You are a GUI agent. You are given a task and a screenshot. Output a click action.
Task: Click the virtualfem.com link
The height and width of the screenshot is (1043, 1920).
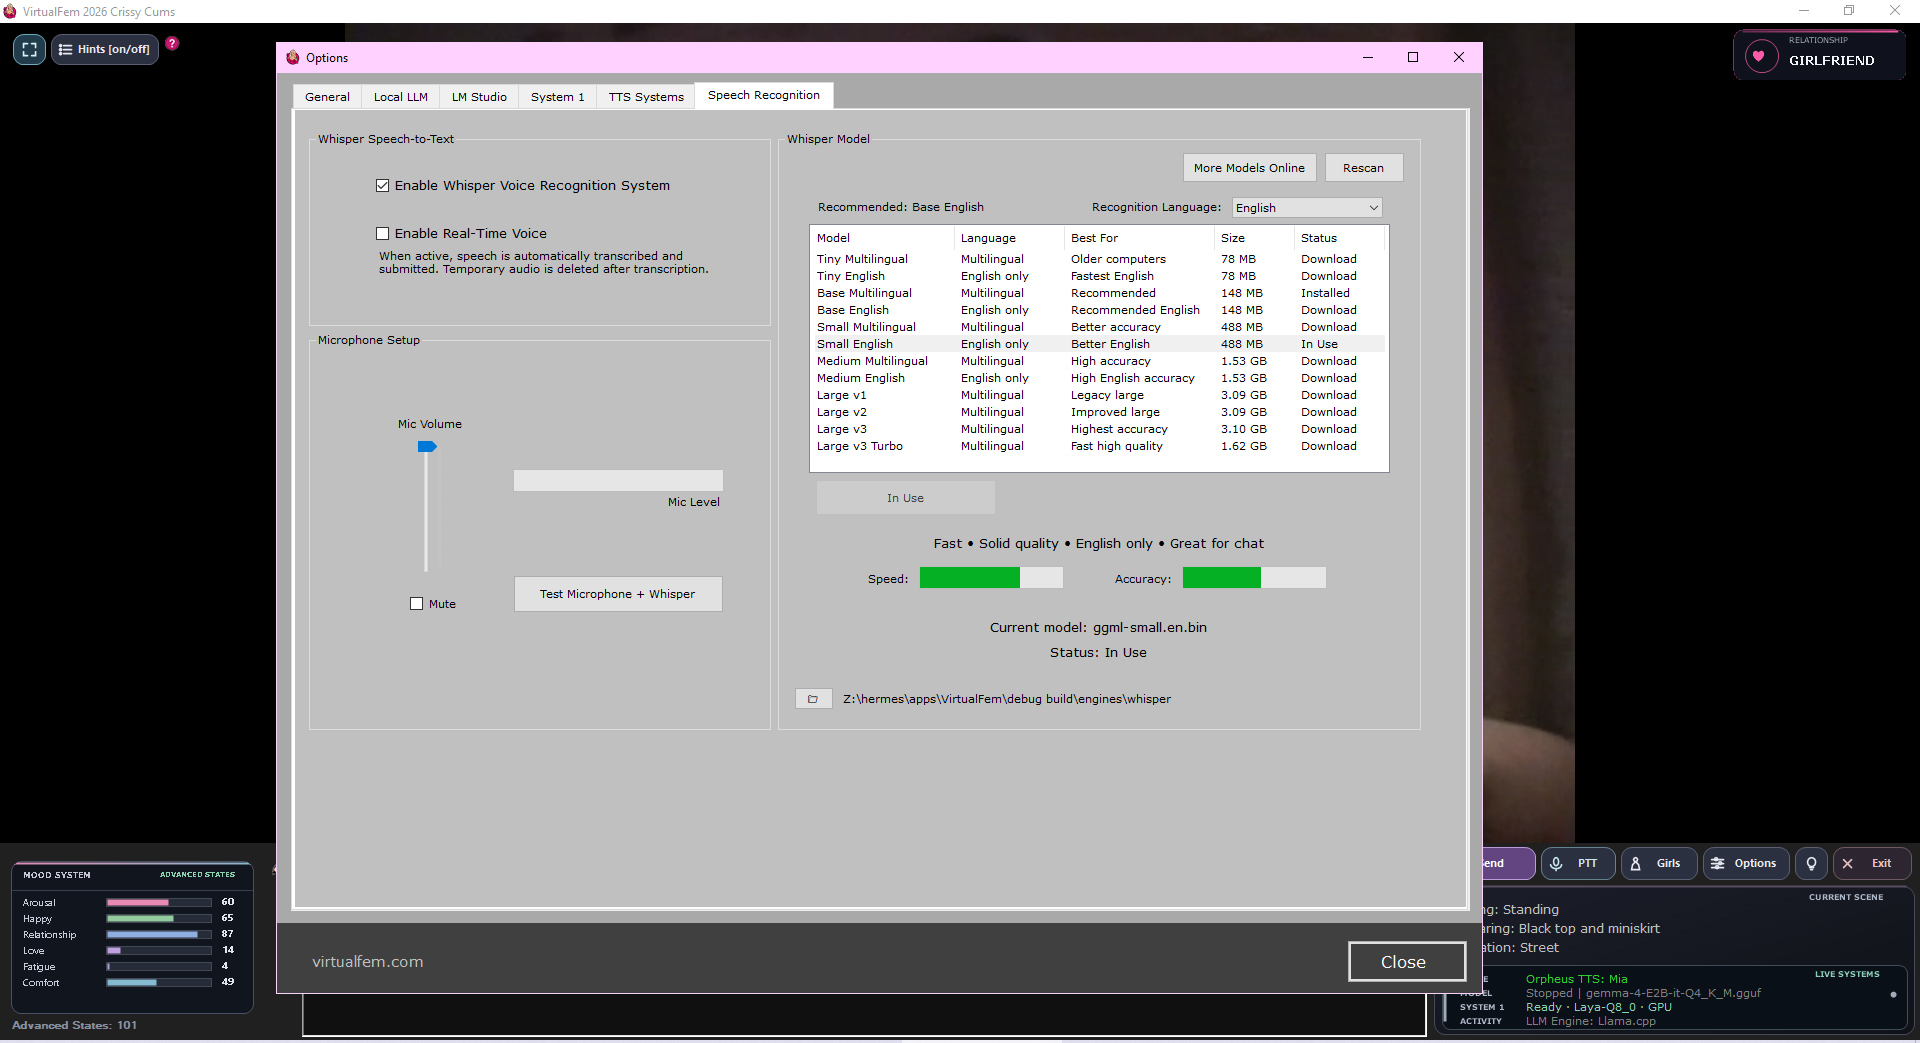coord(367,962)
